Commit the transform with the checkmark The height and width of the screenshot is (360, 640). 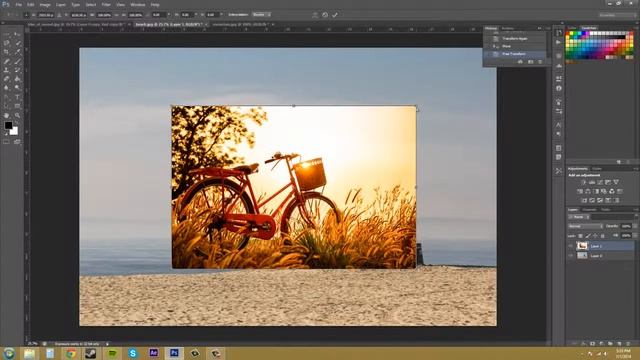335,15
